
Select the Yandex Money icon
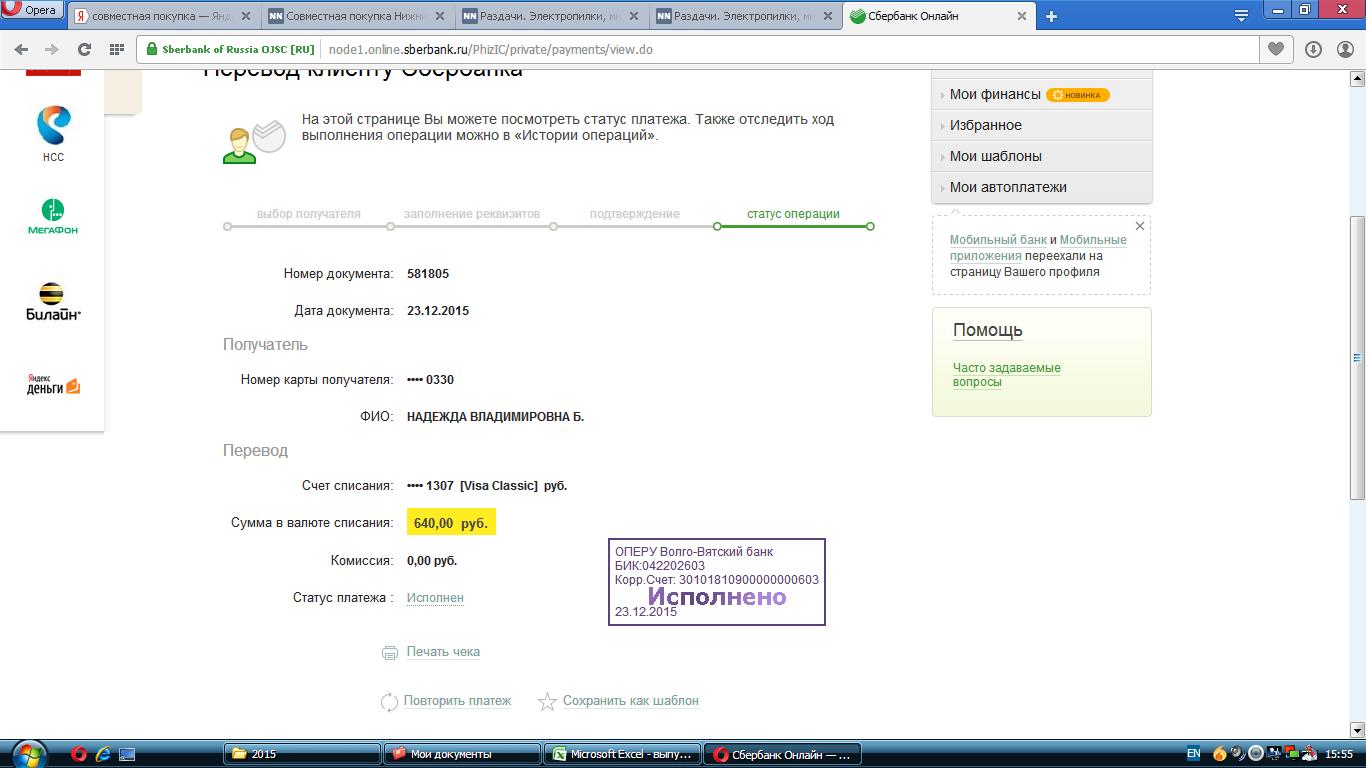click(x=52, y=385)
